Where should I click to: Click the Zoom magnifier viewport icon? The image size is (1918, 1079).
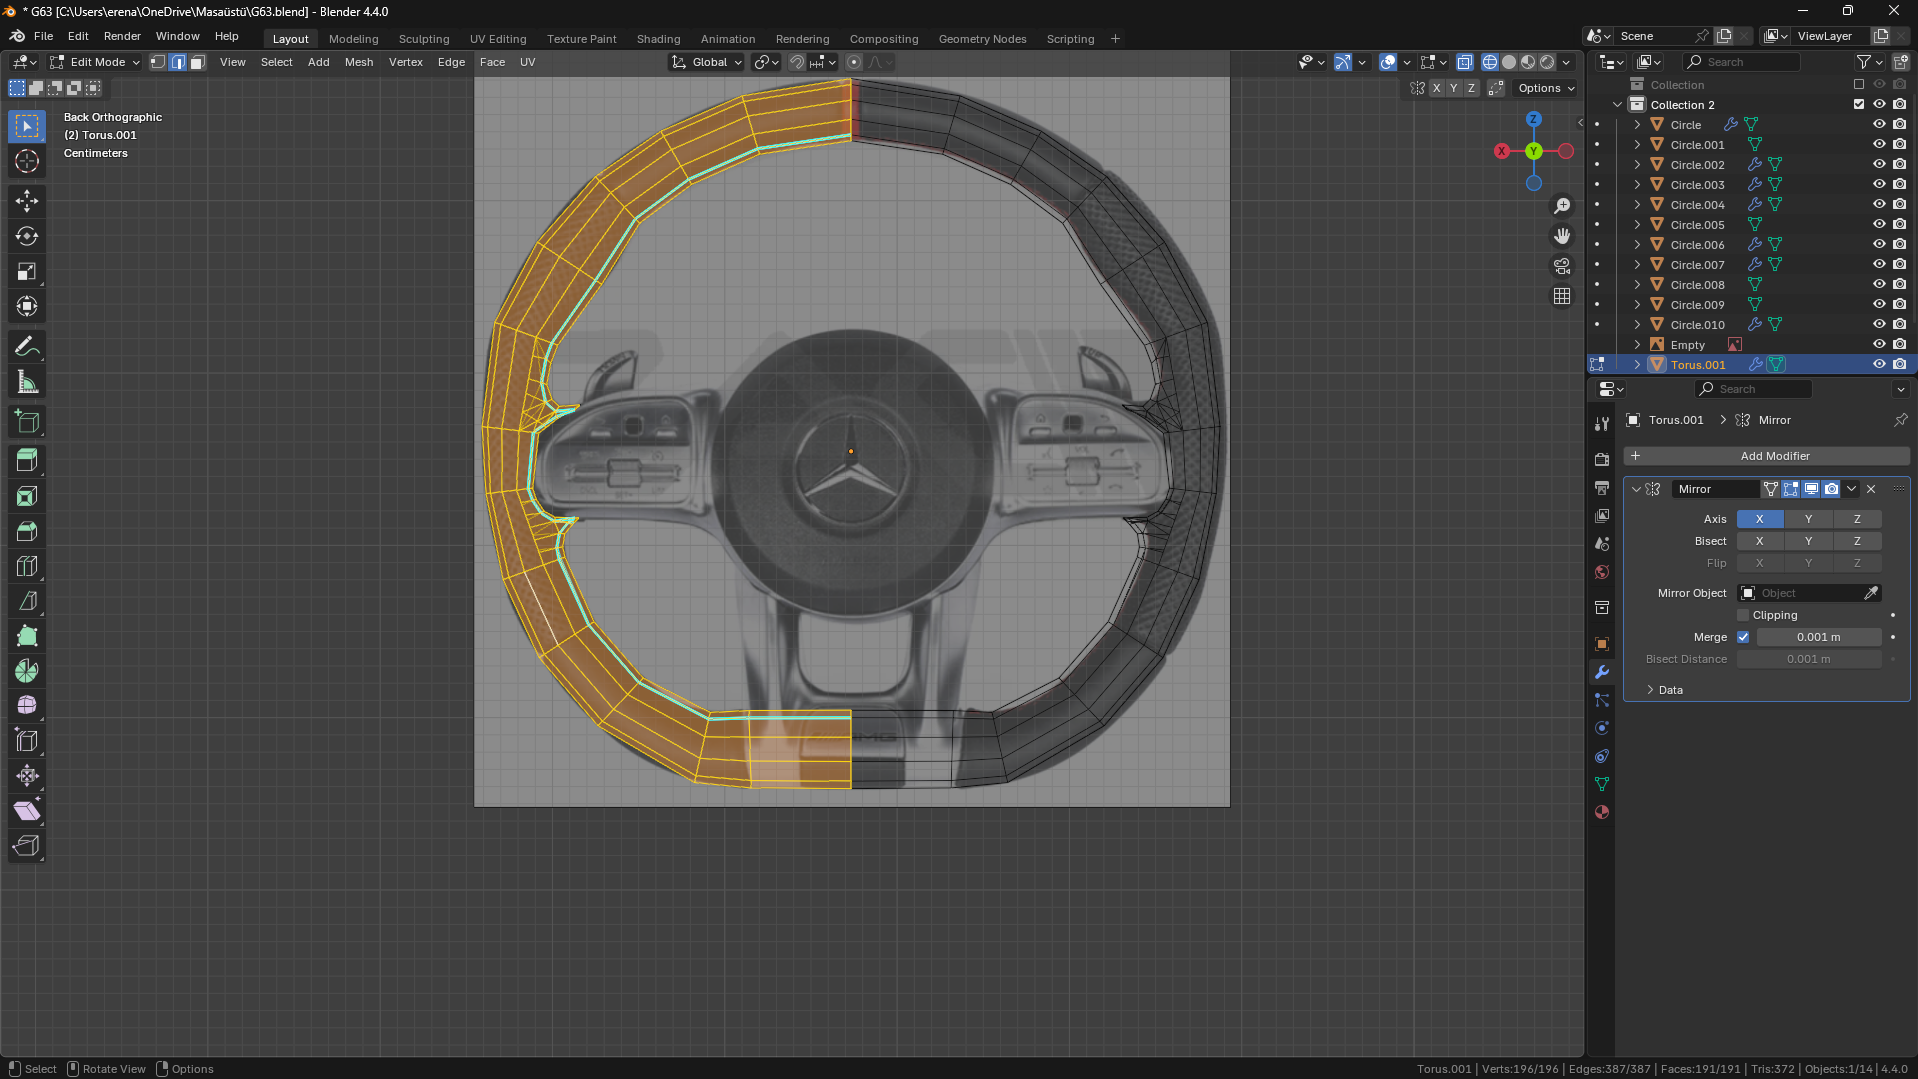point(1562,206)
